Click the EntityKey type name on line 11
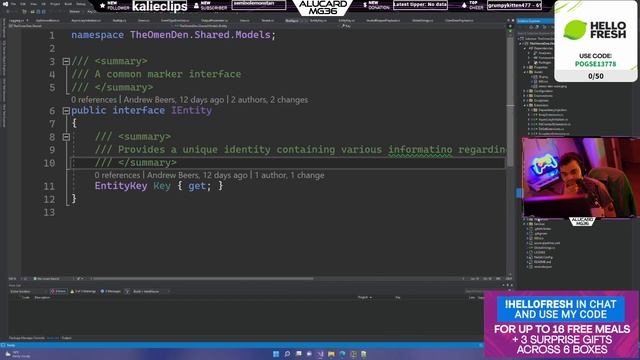Viewport: 640px width, 360px height. [121, 186]
